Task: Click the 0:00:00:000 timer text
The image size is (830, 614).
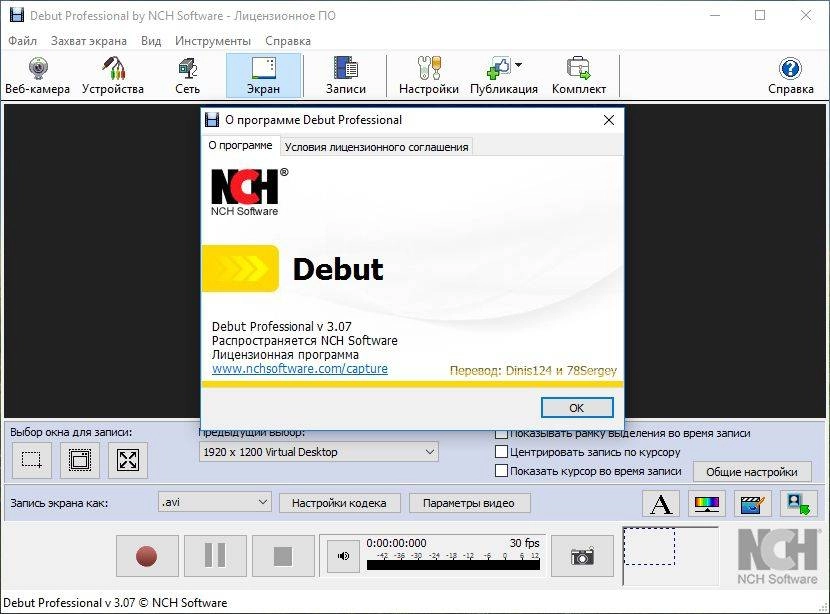Action: pyautogui.click(x=396, y=543)
